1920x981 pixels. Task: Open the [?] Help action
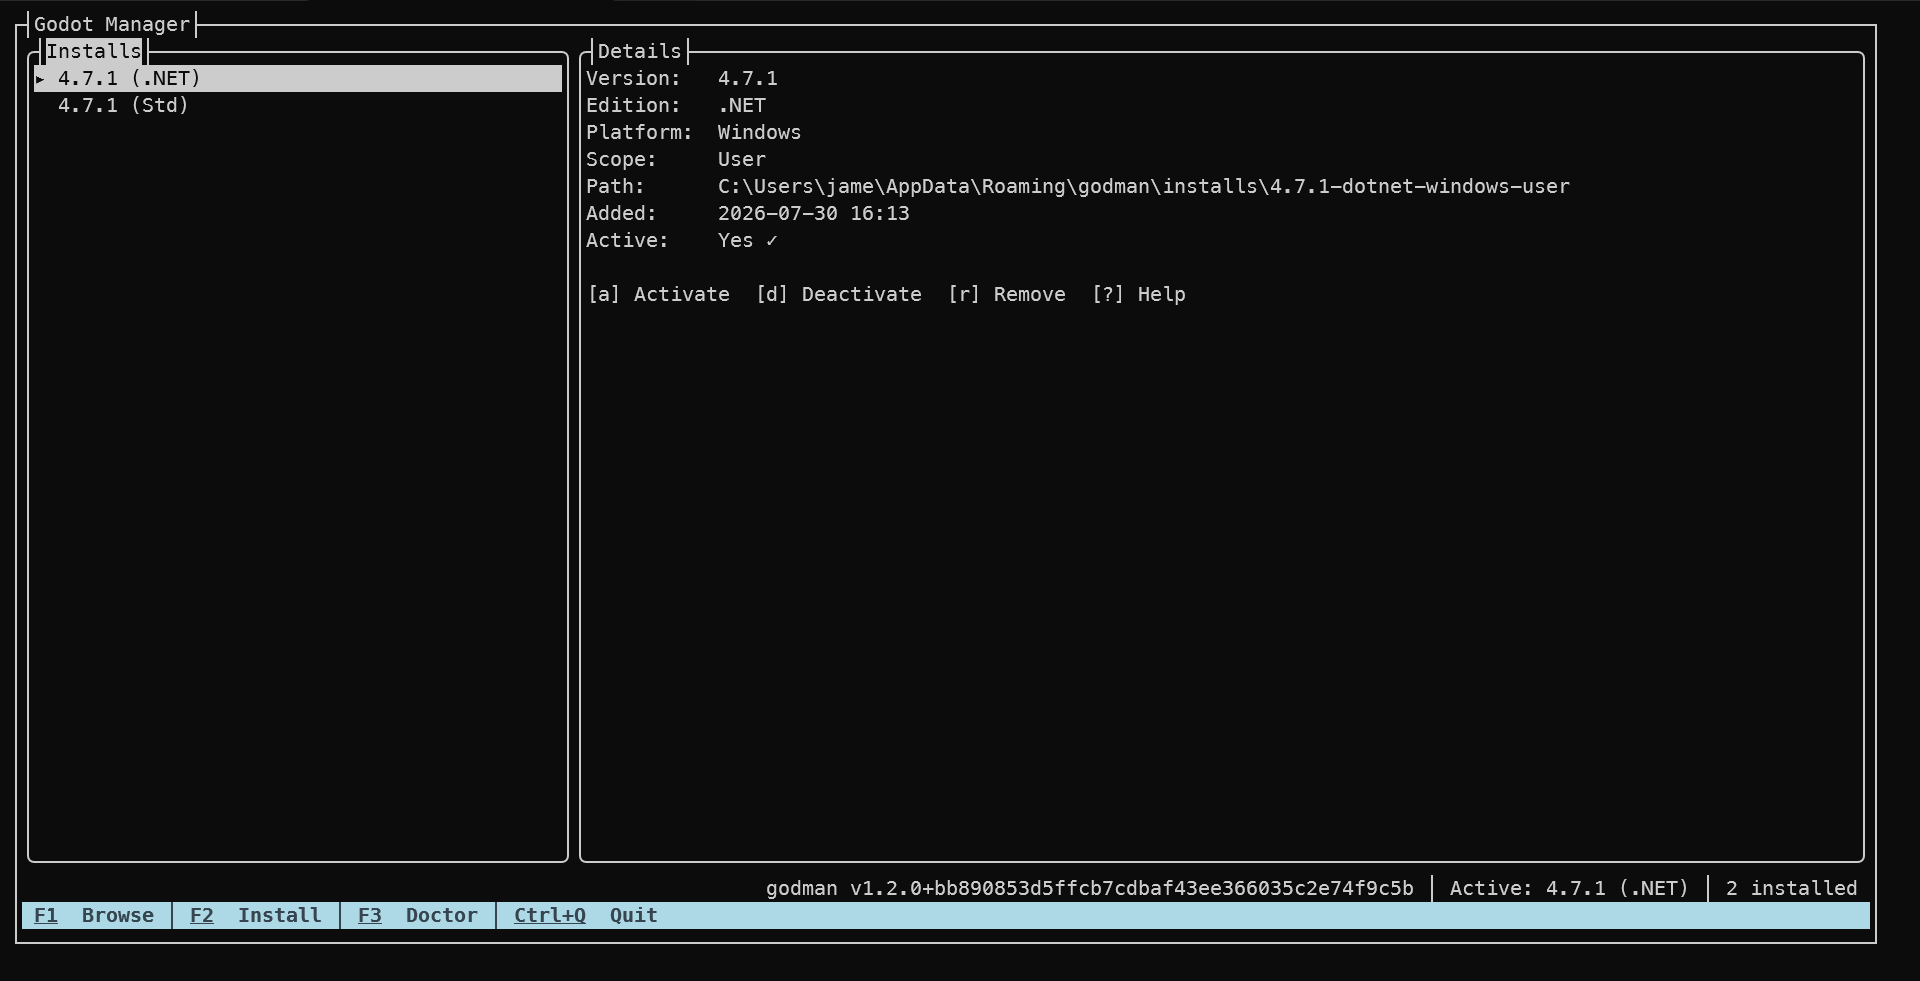(1139, 294)
